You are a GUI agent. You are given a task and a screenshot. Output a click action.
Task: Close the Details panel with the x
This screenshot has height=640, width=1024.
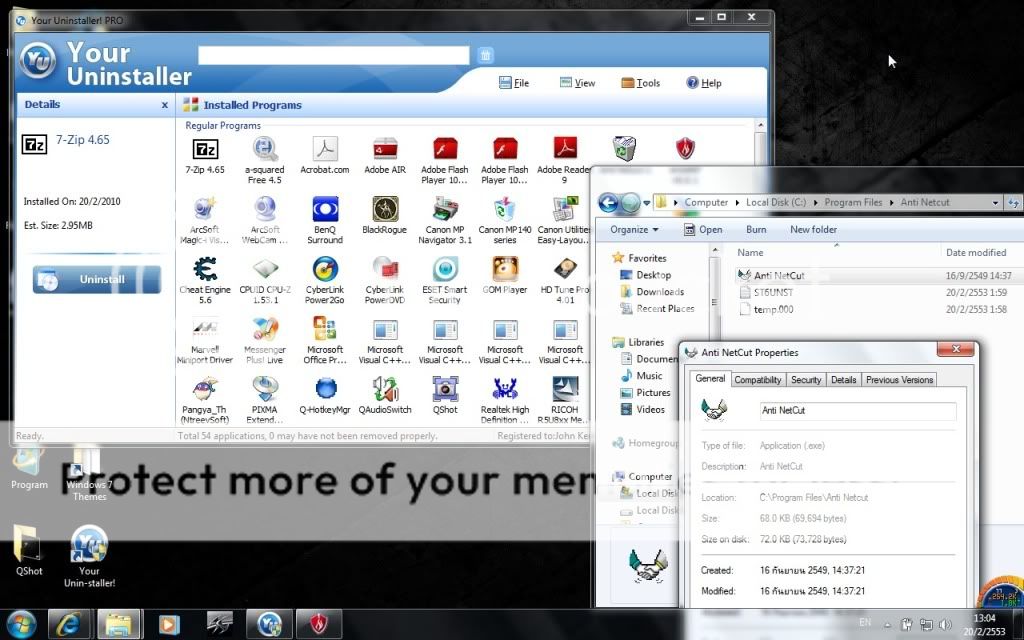point(165,104)
